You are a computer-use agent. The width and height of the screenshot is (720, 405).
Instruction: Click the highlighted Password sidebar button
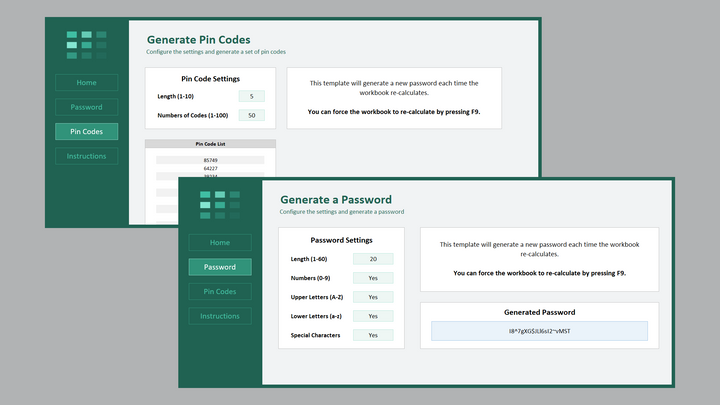(220, 267)
